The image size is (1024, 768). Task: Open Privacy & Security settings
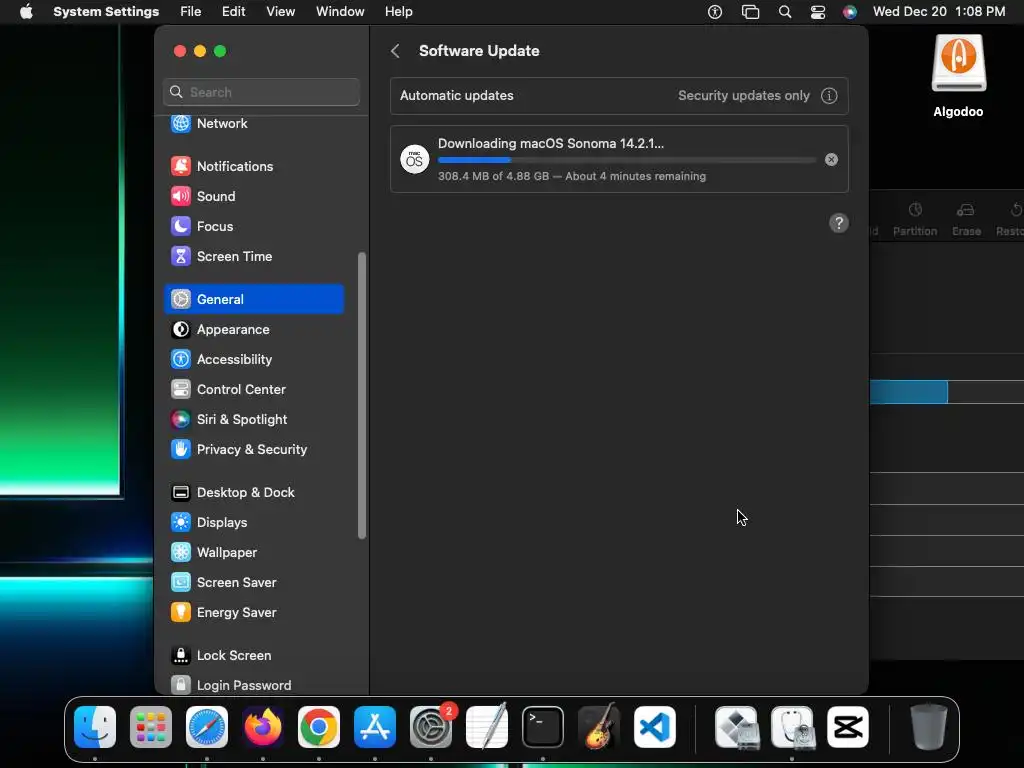[x=254, y=450]
